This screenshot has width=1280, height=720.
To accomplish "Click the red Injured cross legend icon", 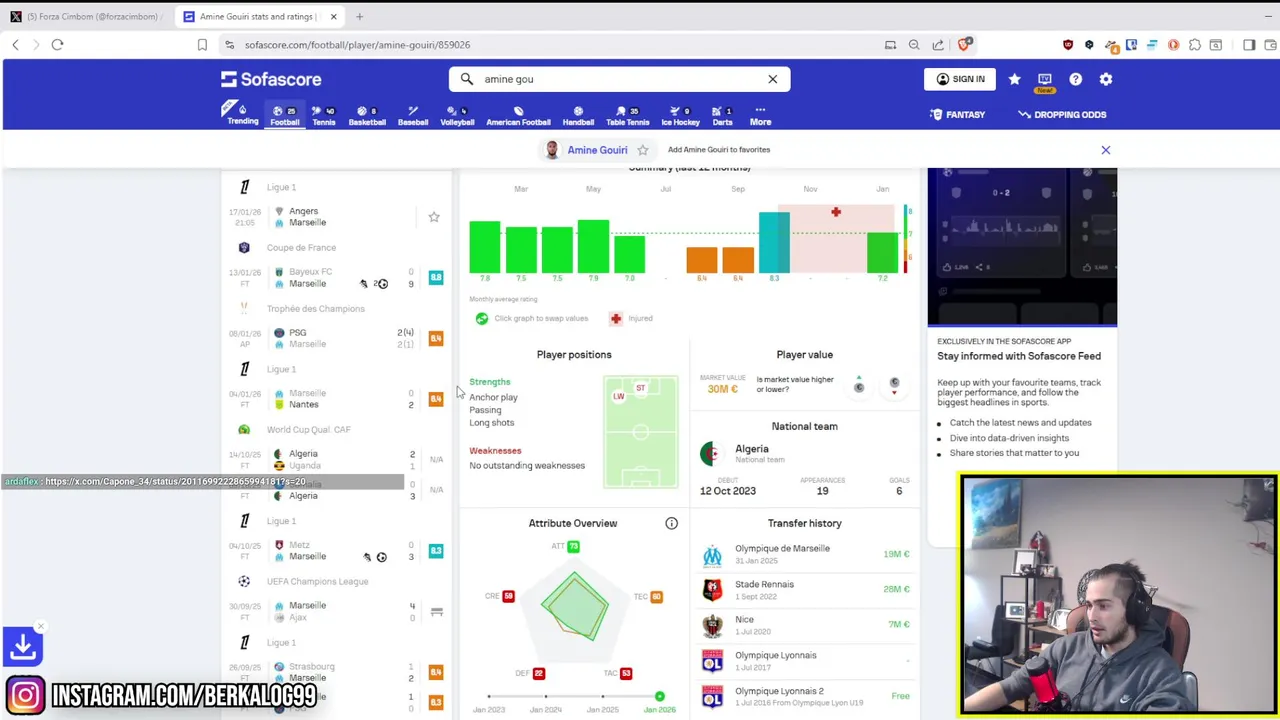I will 616,318.
